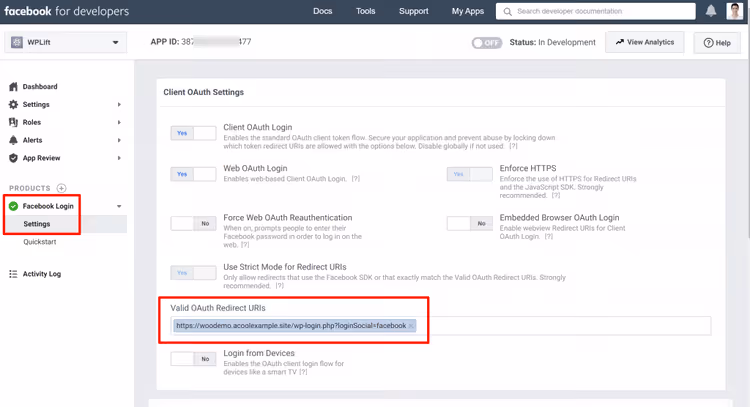Expand the Roles sidebar arrow
750x407 pixels.
point(119,122)
